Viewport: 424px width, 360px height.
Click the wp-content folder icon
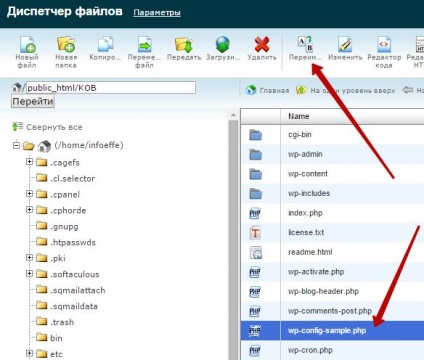[x=256, y=174]
